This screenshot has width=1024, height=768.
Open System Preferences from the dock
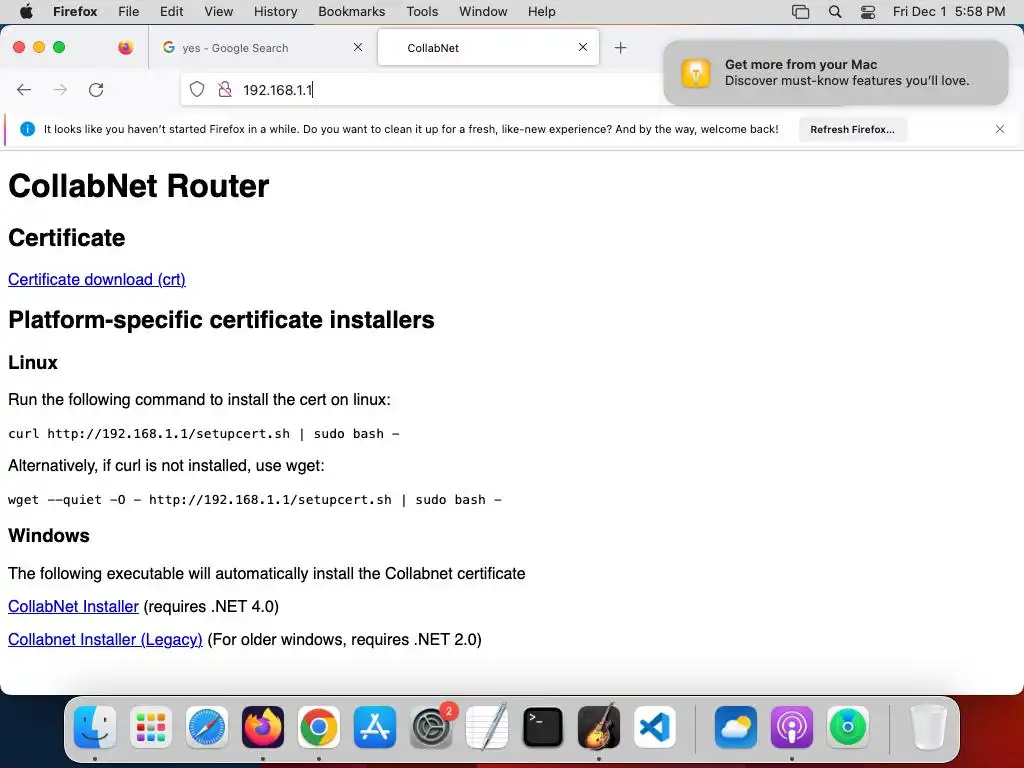[x=431, y=727]
